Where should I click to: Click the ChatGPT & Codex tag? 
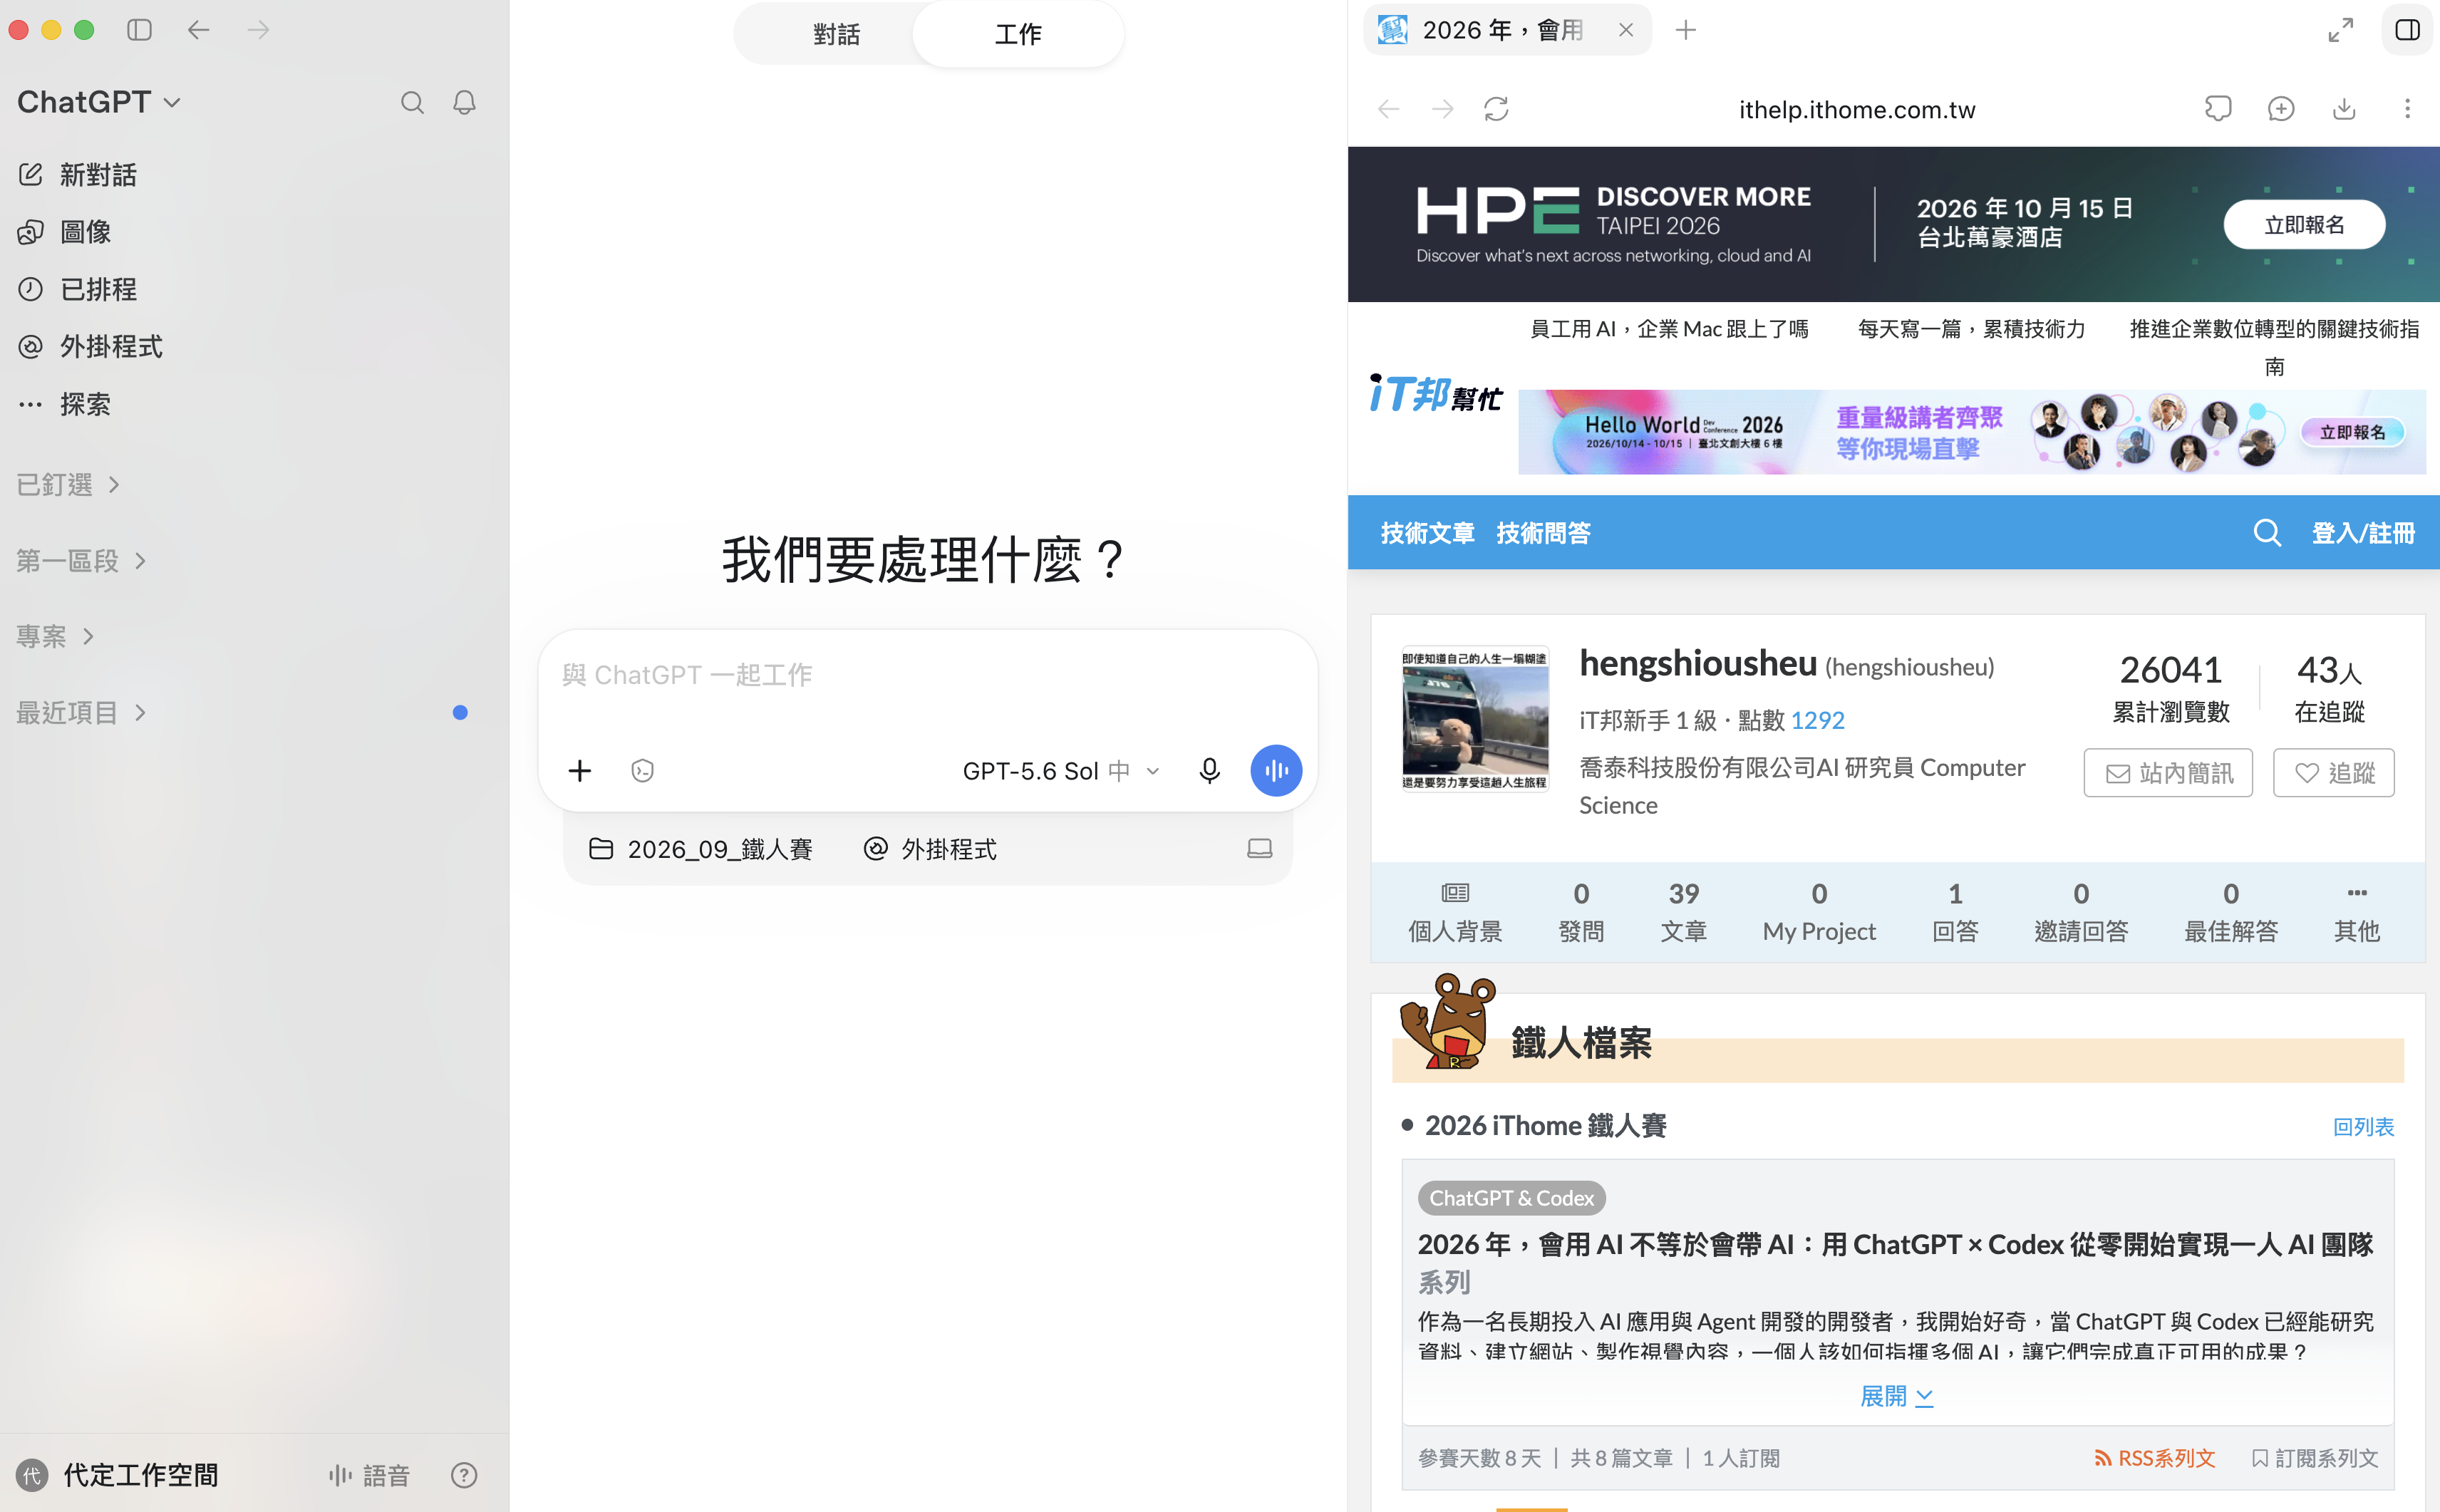[x=1511, y=1197]
